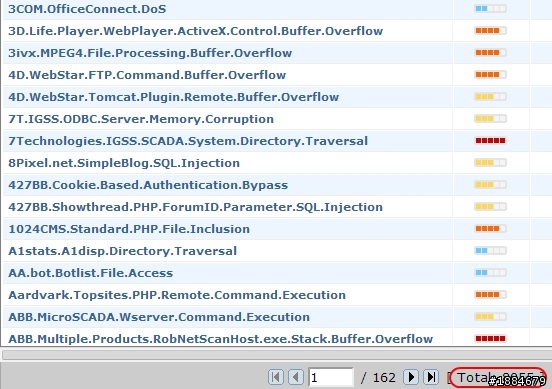Open 4D.WebStar.FTP.Command.Buffer.Overflow entry

point(147,75)
